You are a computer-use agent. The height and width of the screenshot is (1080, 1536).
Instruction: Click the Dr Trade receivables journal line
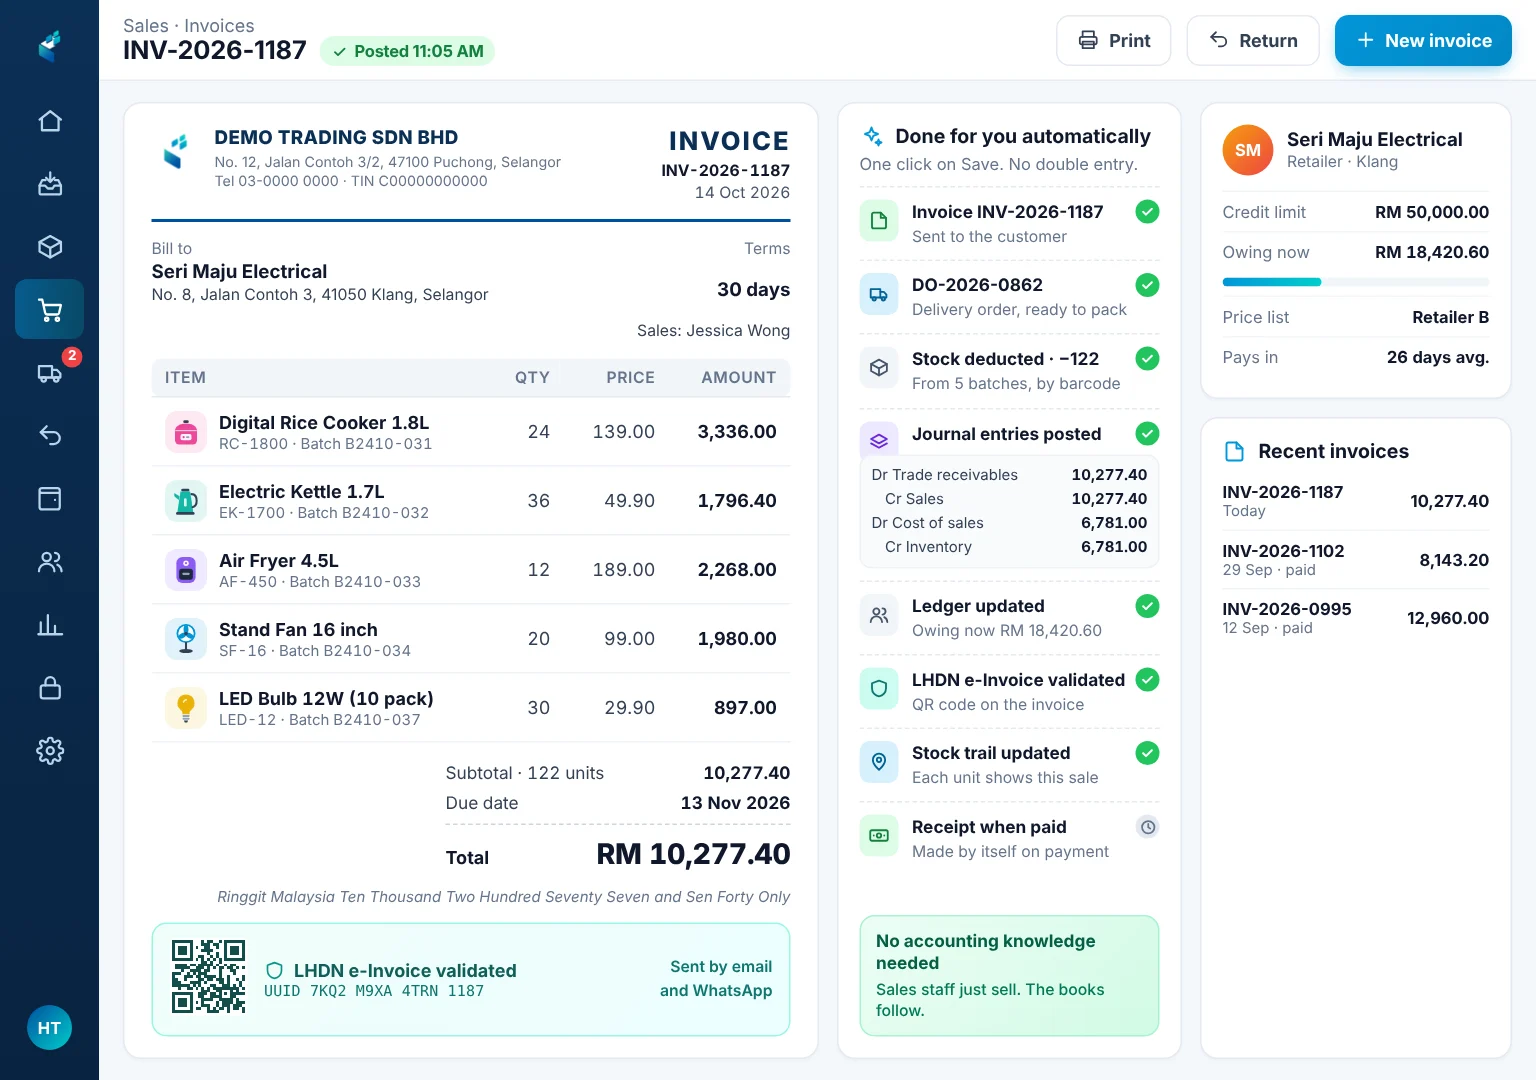[x=1009, y=475]
